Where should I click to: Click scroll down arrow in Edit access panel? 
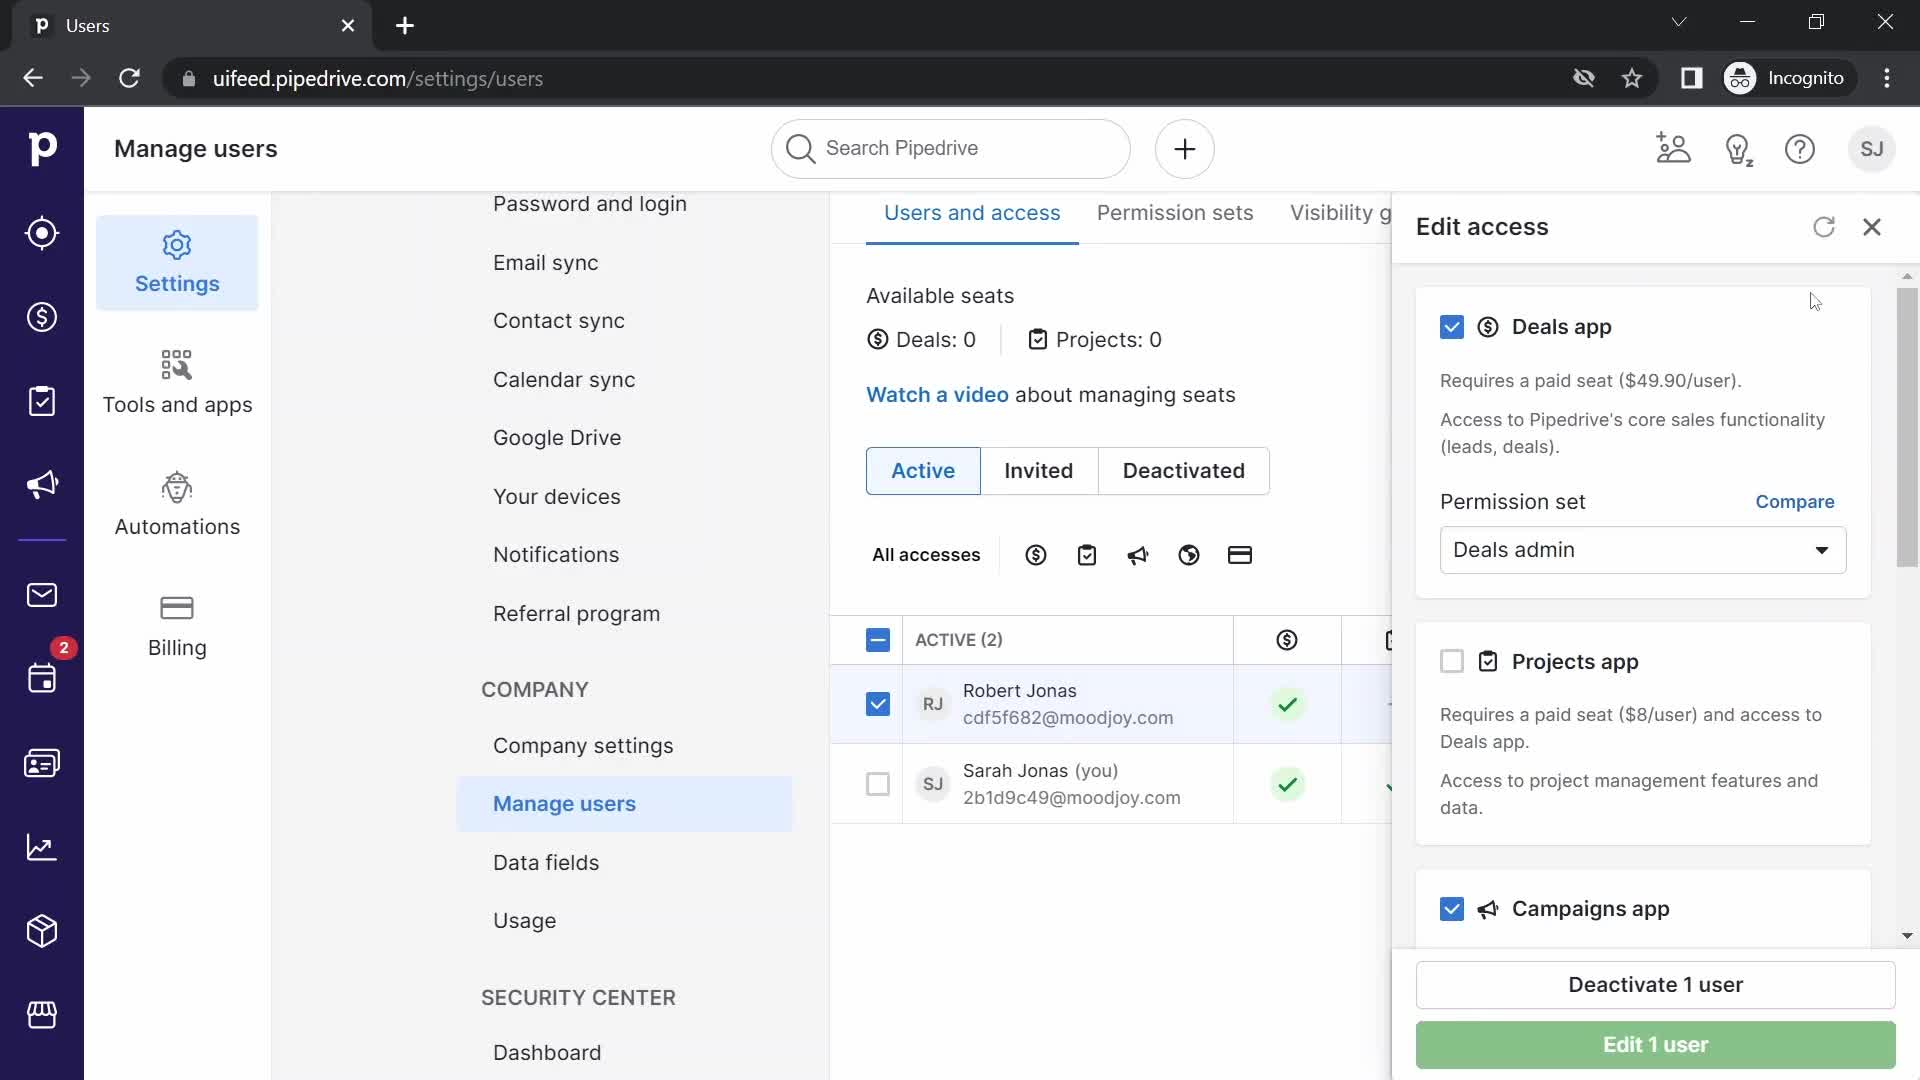(1907, 936)
